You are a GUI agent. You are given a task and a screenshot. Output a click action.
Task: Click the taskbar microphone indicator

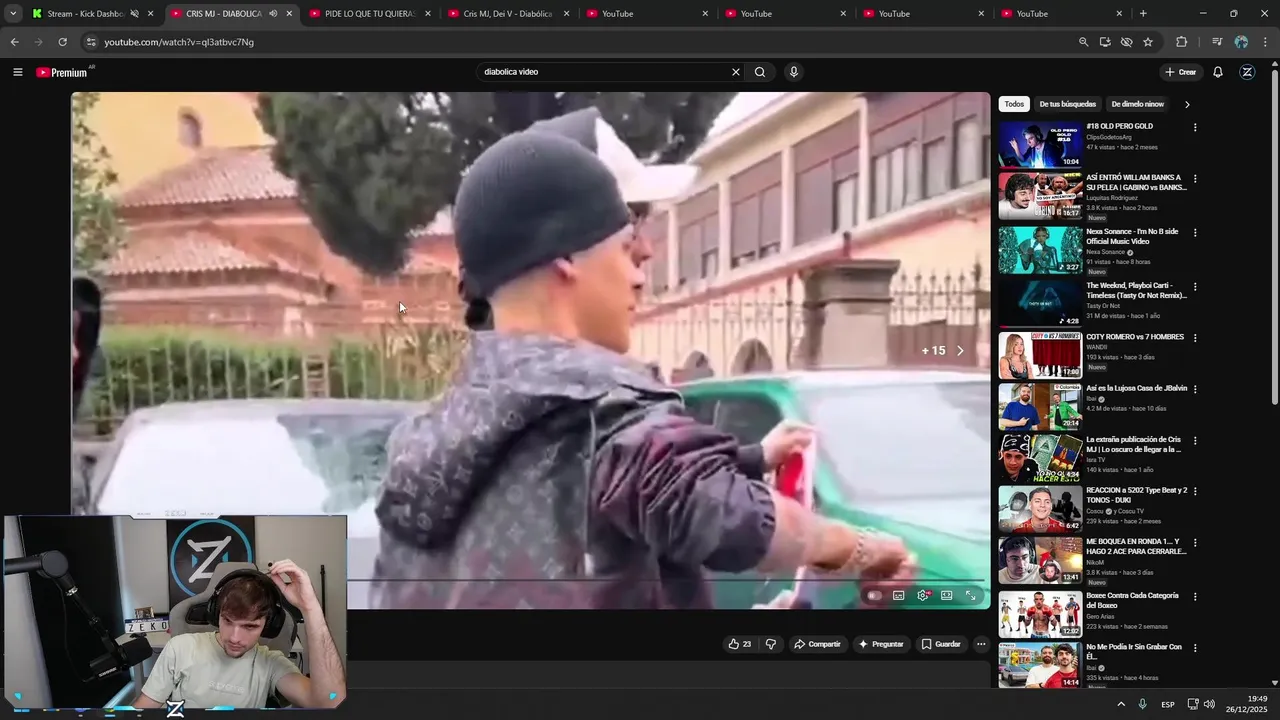coord(1142,705)
